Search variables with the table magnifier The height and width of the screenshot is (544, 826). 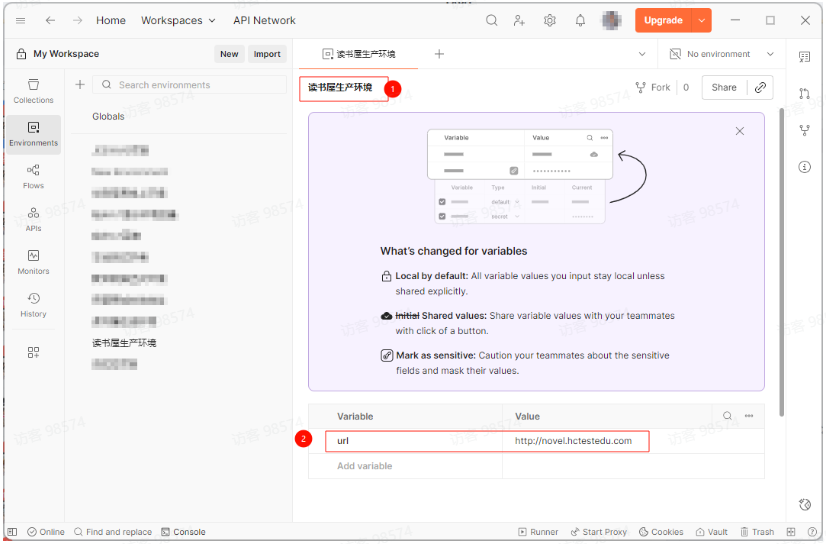tap(727, 416)
